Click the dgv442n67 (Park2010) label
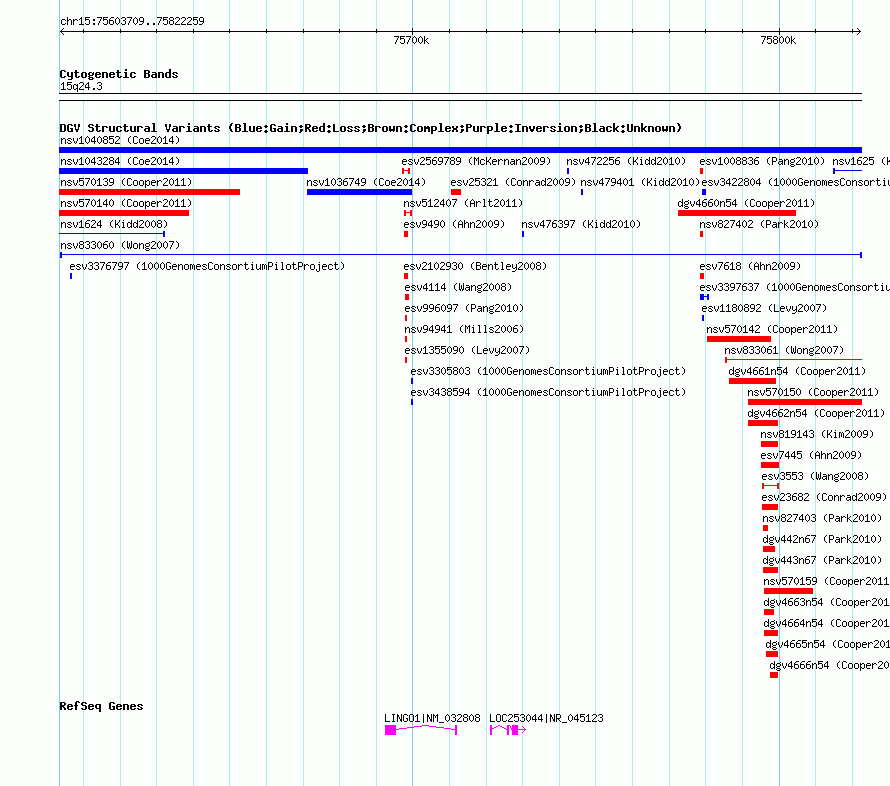Image resolution: width=890 pixels, height=786 pixels. point(822,539)
